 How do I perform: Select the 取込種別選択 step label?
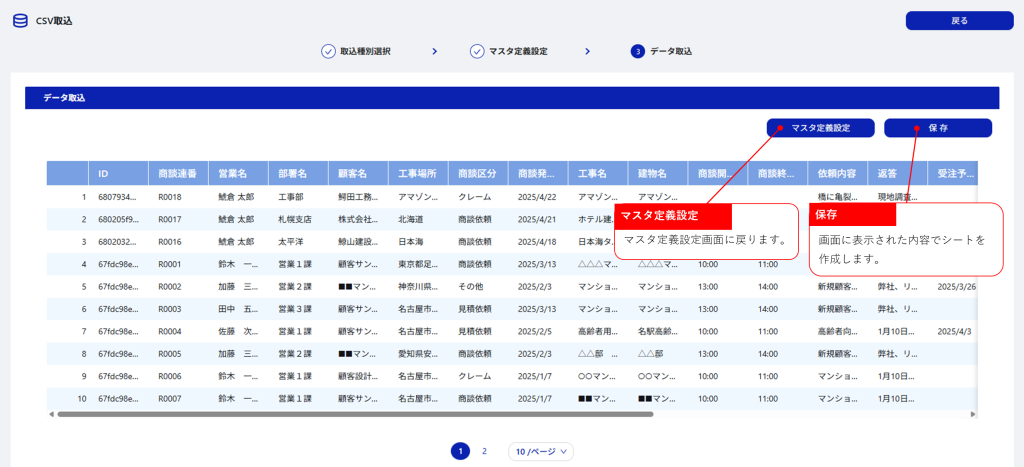click(365, 52)
